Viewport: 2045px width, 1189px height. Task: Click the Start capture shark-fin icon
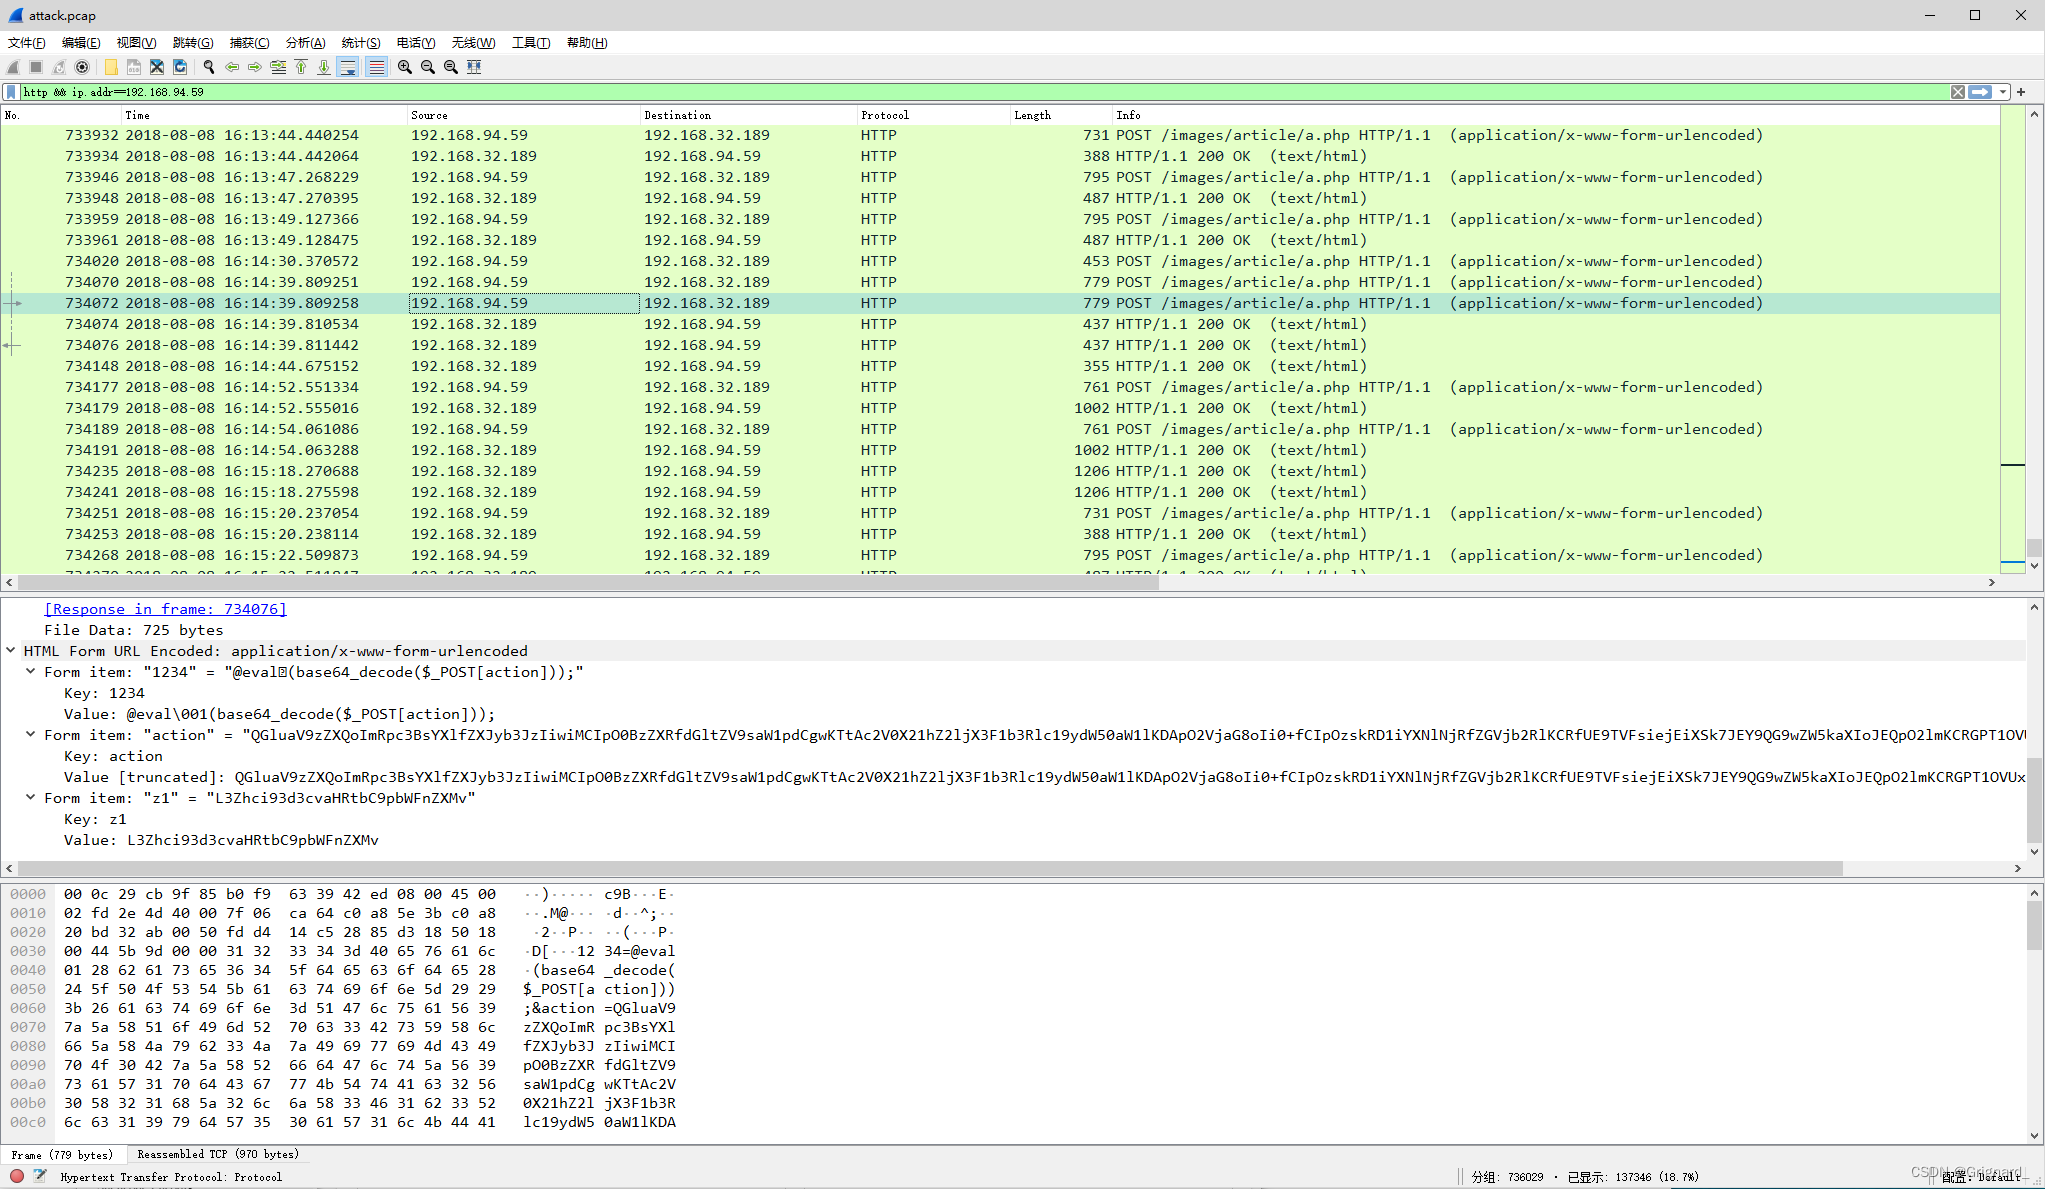(13, 67)
